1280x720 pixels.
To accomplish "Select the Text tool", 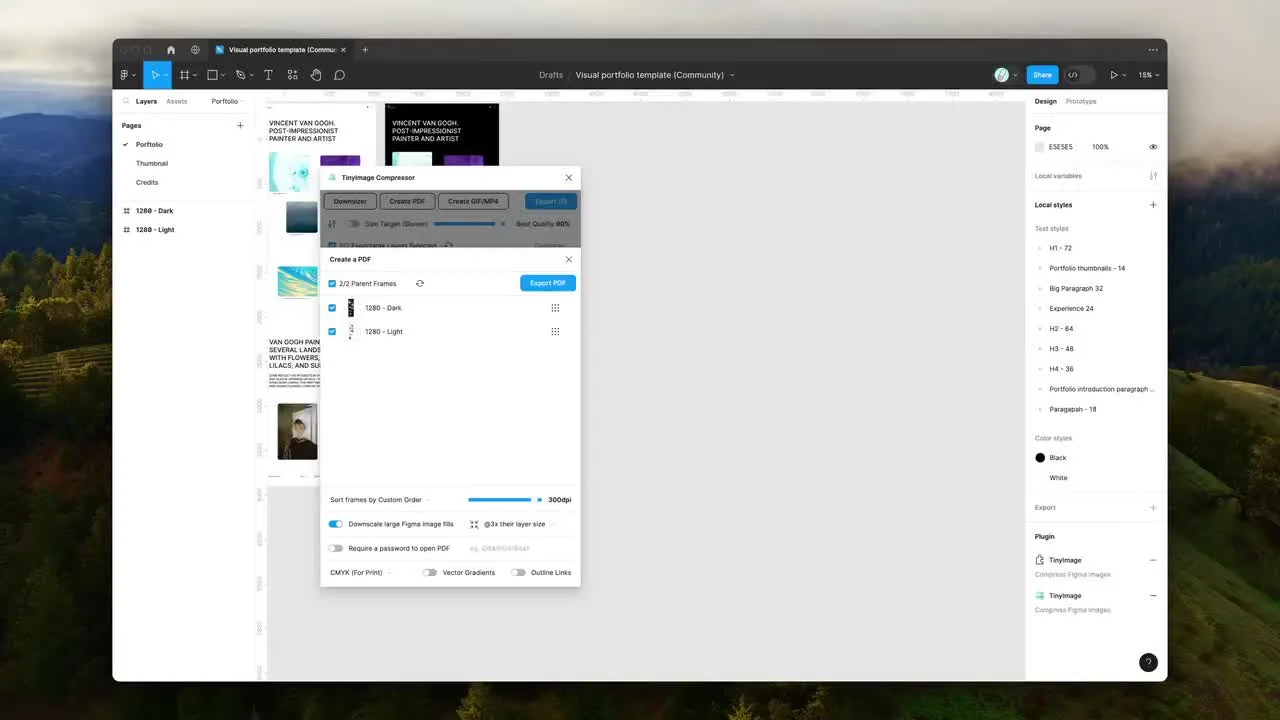I will pyautogui.click(x=268, y=75).
